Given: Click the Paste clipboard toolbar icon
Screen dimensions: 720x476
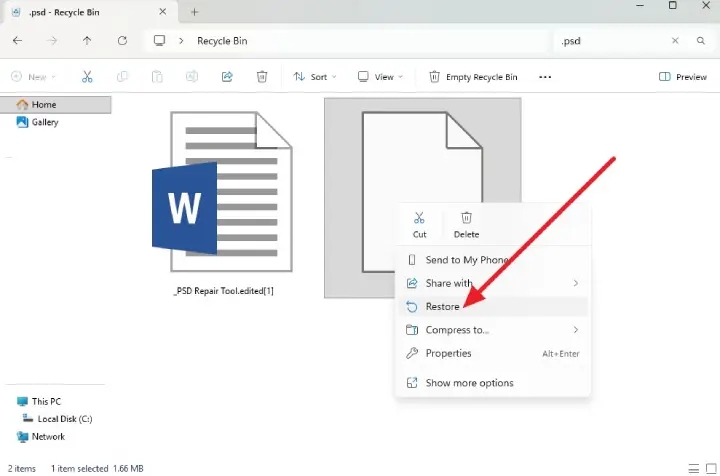Looking at the screenshot, I should [x=157, y=77].
